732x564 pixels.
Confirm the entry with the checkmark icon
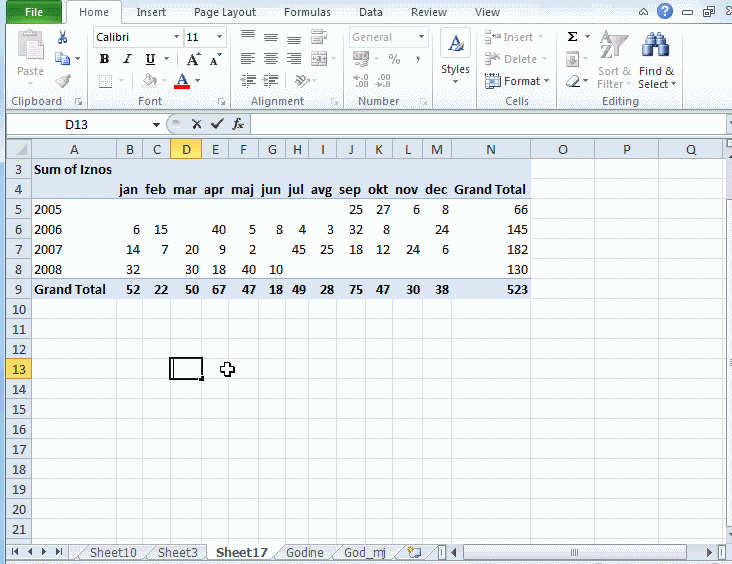coord(217,124)
